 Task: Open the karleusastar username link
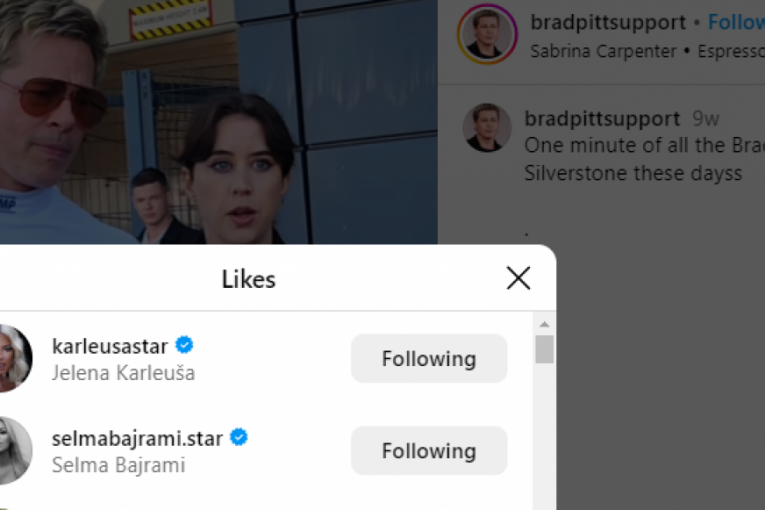pos(110,346)
